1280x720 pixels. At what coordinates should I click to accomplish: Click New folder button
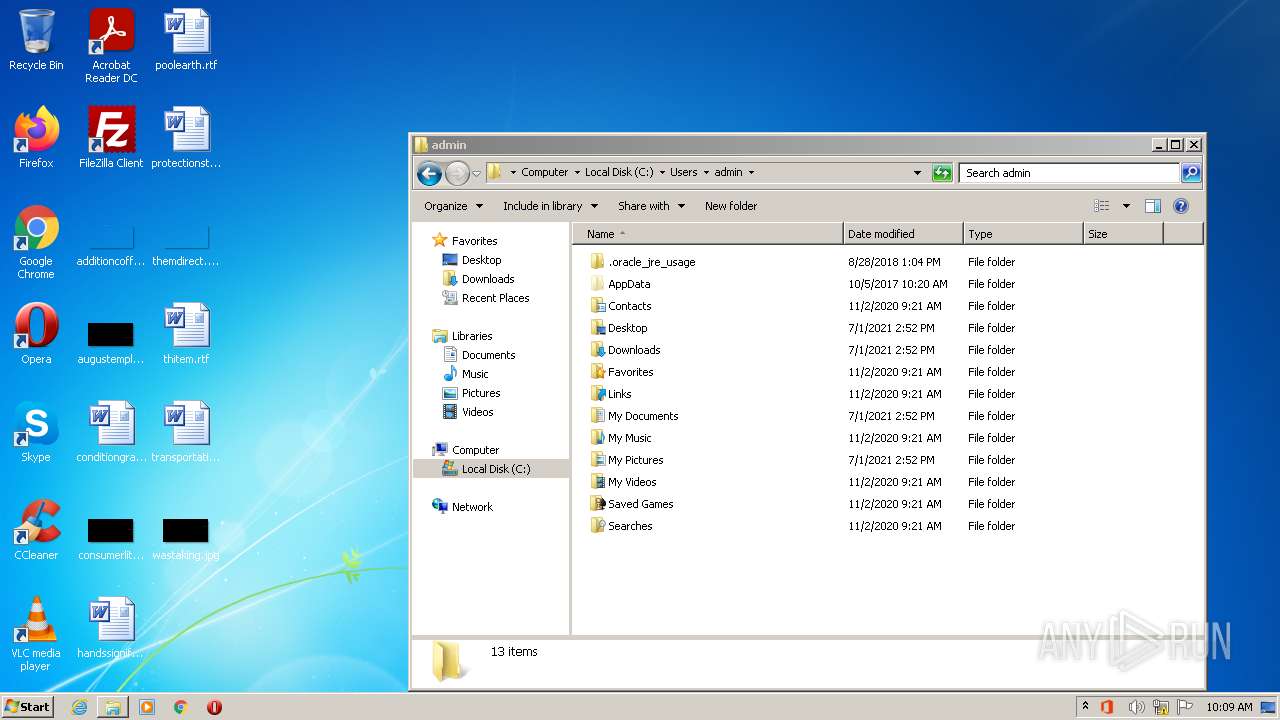point(731,206)
